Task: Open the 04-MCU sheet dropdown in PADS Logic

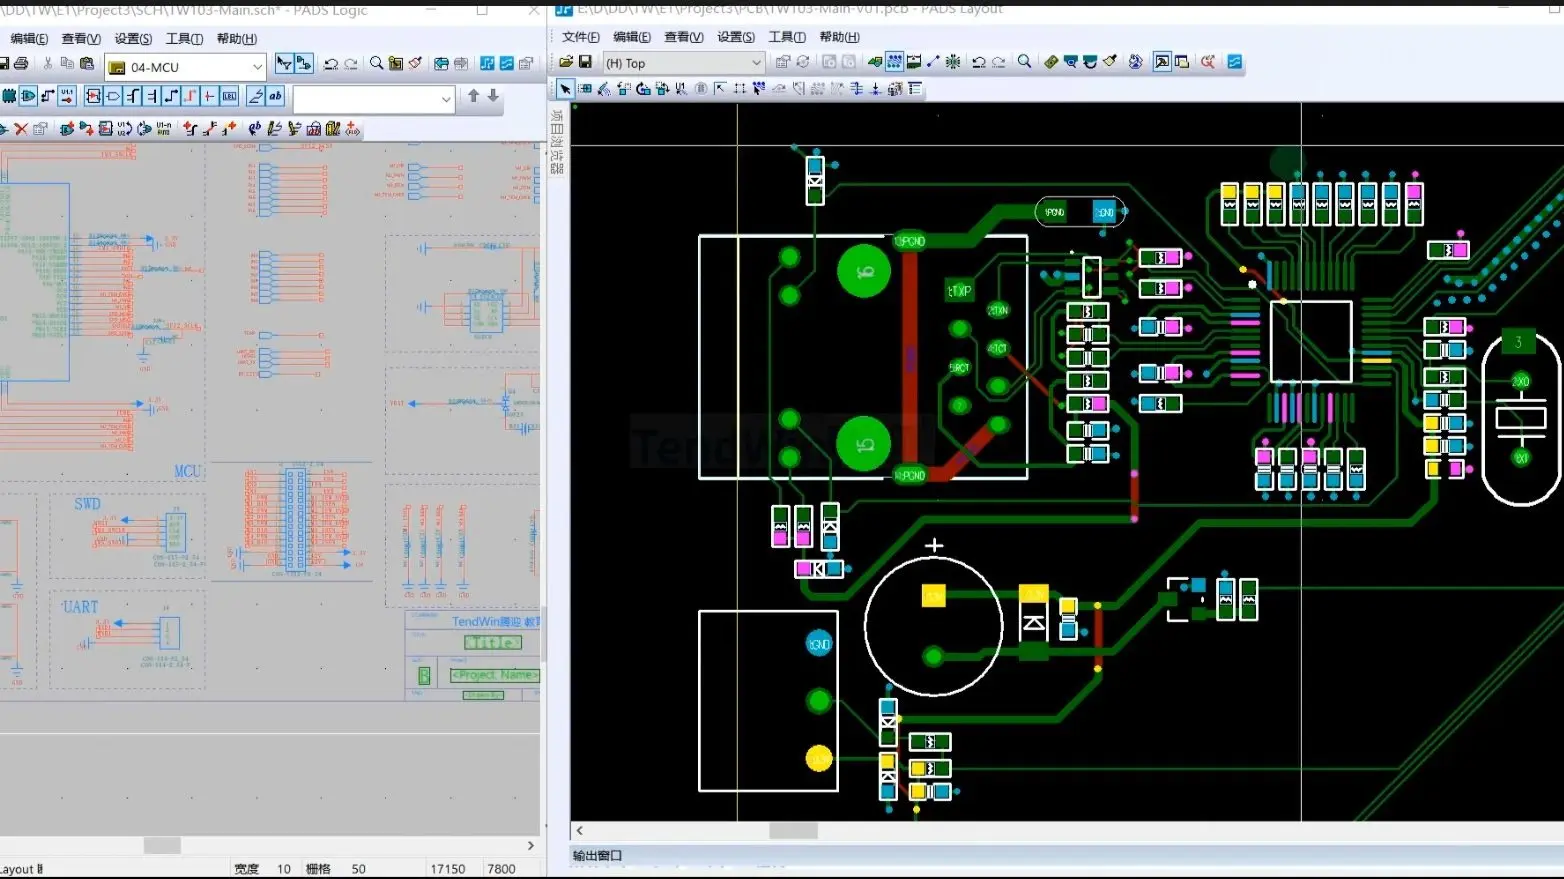Action: tap(256, 66)
